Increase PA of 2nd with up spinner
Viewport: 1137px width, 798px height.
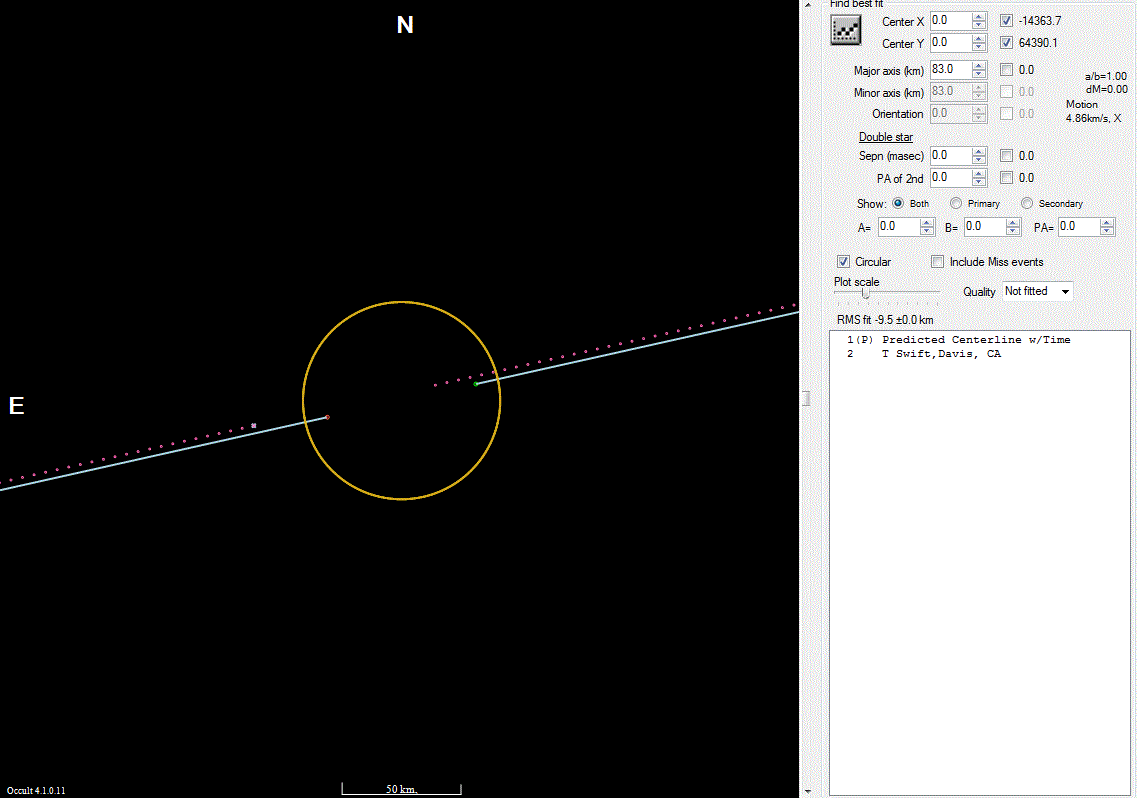tap(979, 173)
